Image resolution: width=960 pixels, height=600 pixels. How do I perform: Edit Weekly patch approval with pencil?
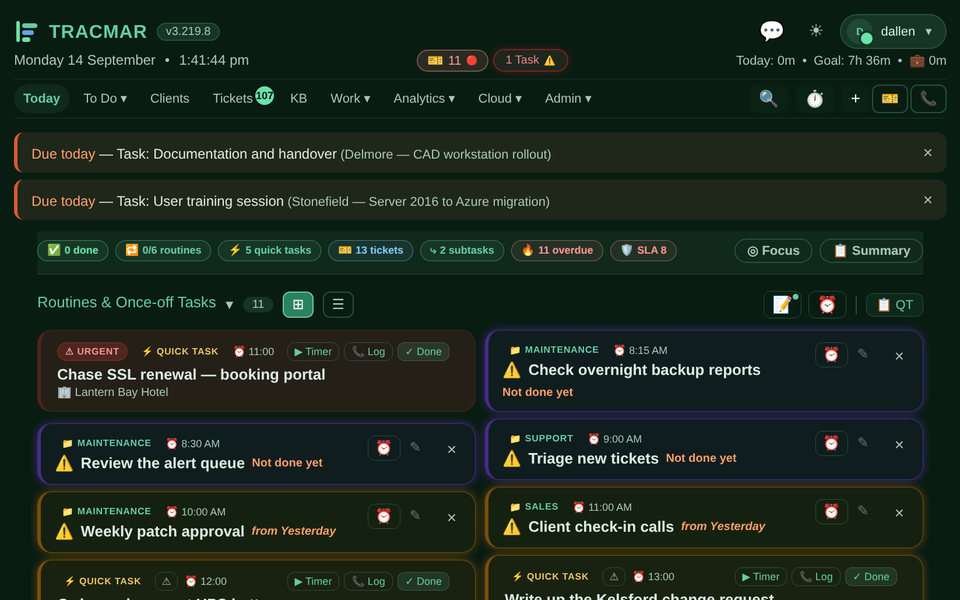point(415,515)
